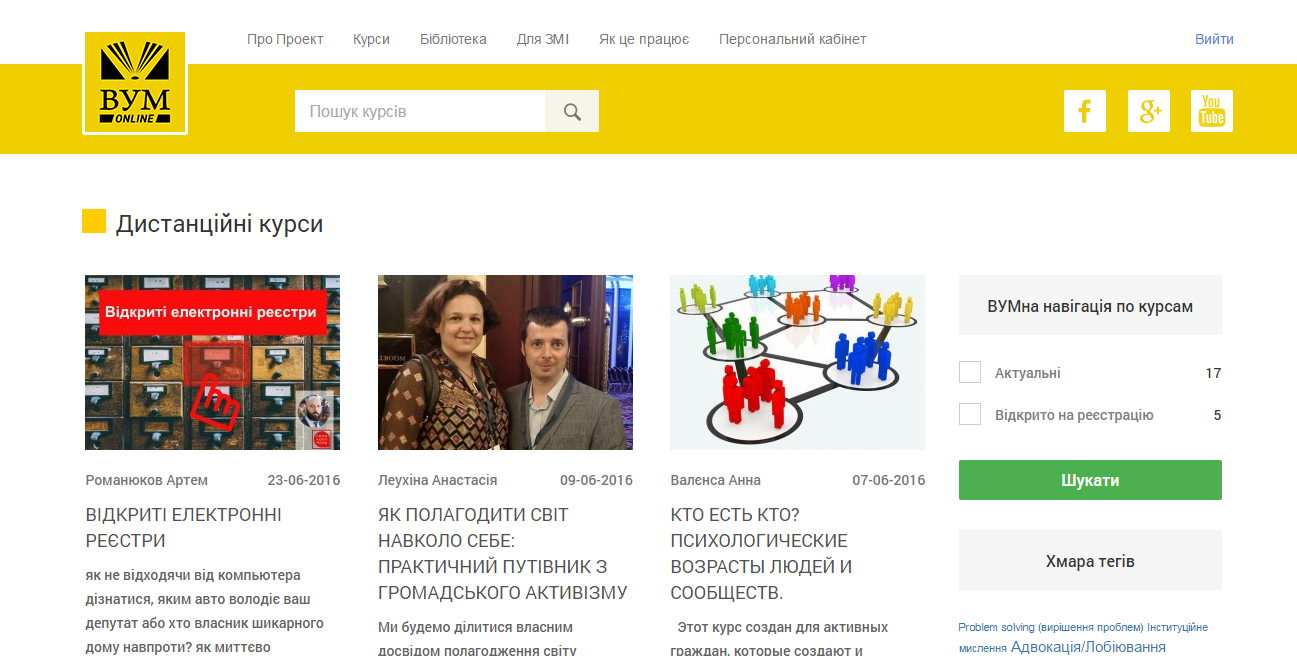This screenshot has height=656, width=1297.
Task: Click the date 09-06-2016
Action: point(596,480)
